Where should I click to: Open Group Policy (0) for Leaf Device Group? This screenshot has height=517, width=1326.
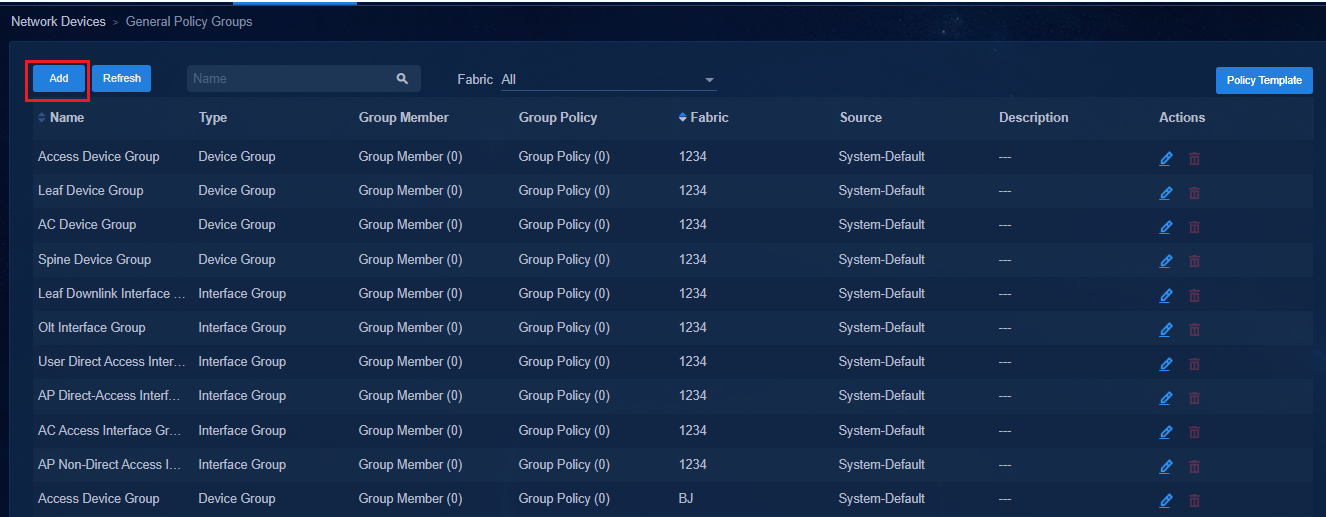tap(564, 190)
